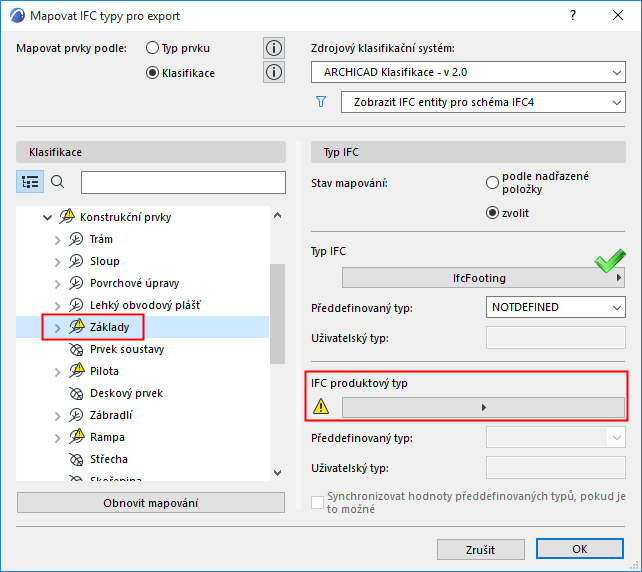Click the Obnovit mapování button

coord(150,503)
